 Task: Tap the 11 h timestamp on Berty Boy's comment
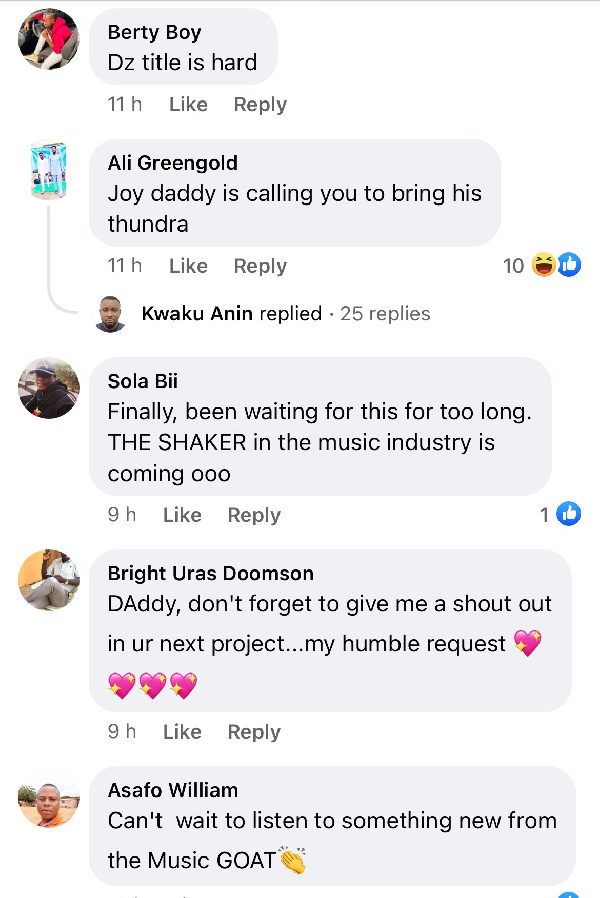click(125, 104)
